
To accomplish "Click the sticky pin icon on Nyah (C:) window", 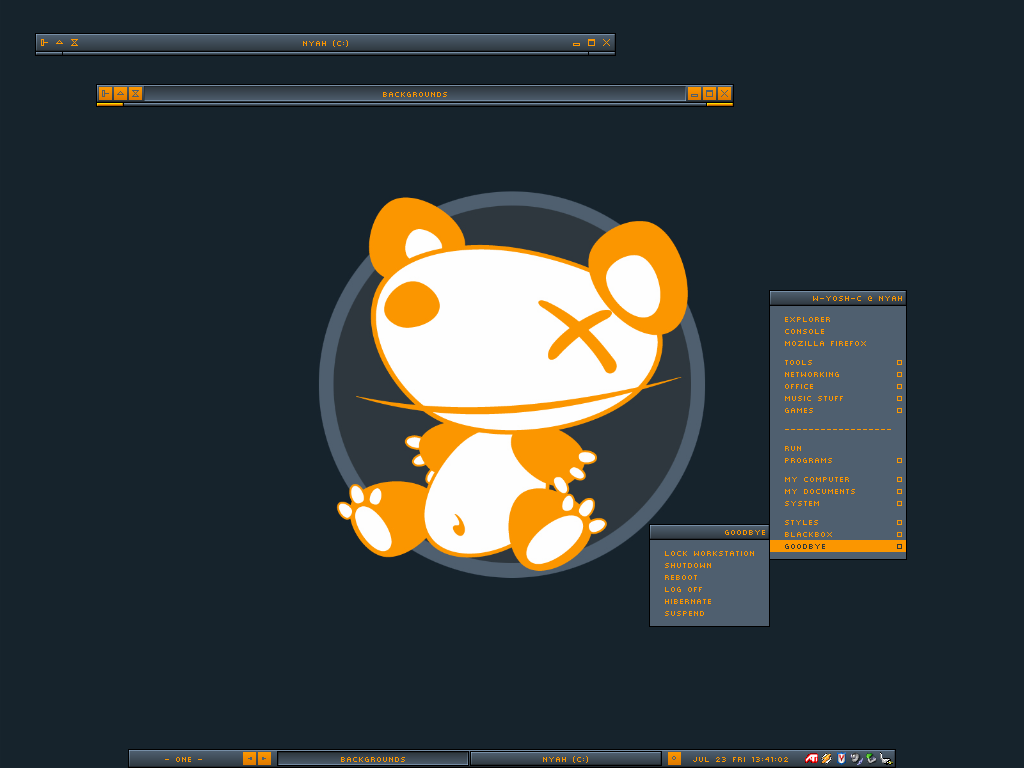I will (44, 42).
